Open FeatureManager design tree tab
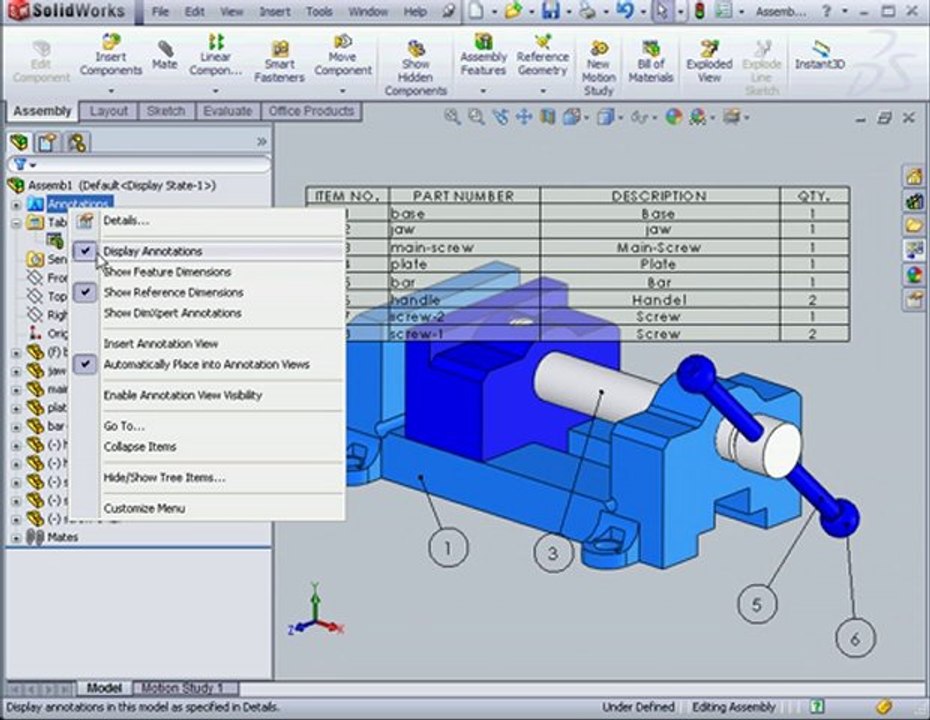This screenshot has height=720, width=930. click(19, 142)
